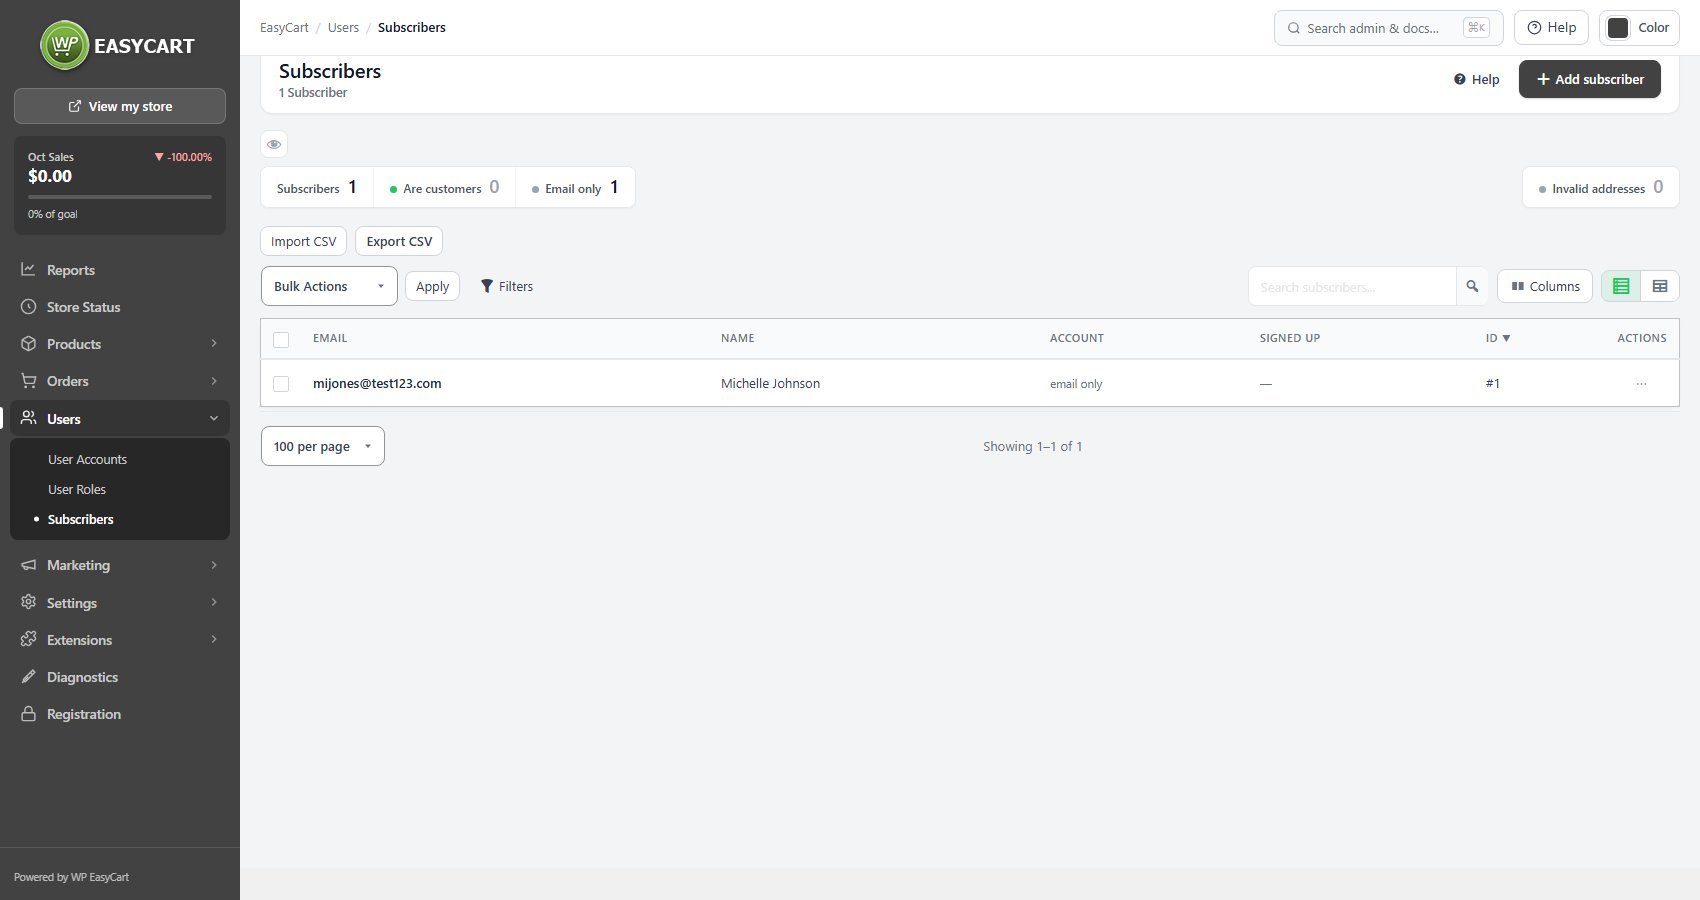Screen dimensions: 1700x900
Task: Tick the select-all checkbox in table header
Action: tap(281, 340)
